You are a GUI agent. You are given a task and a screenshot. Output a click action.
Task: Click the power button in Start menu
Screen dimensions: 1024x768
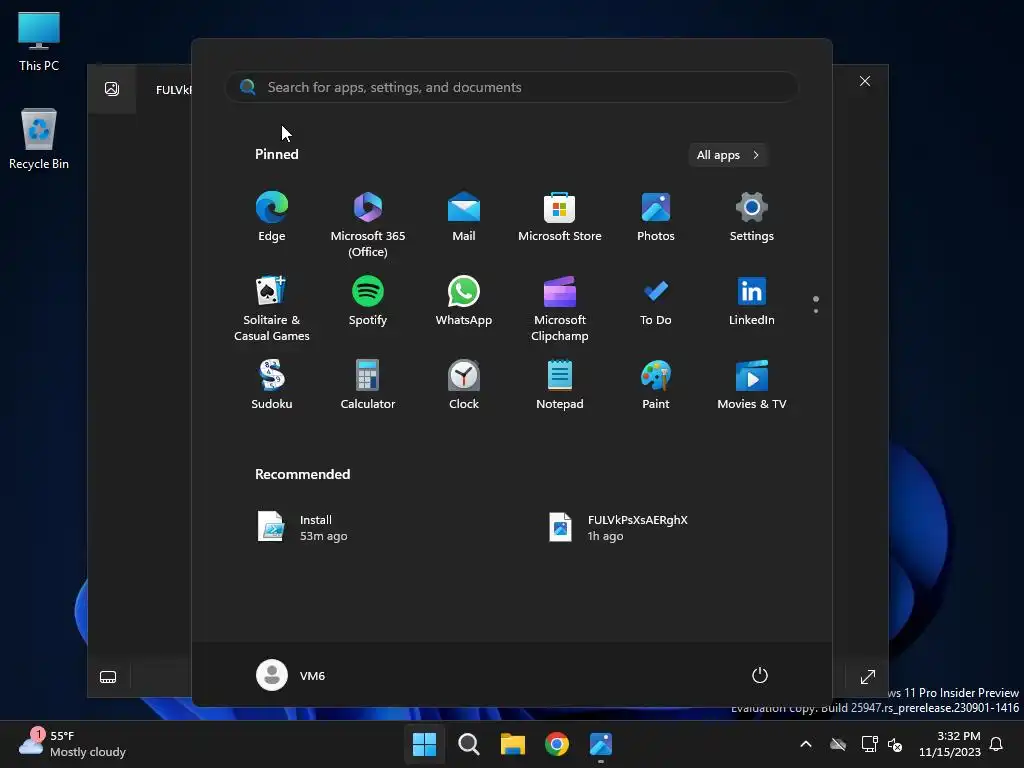point(760,675)
